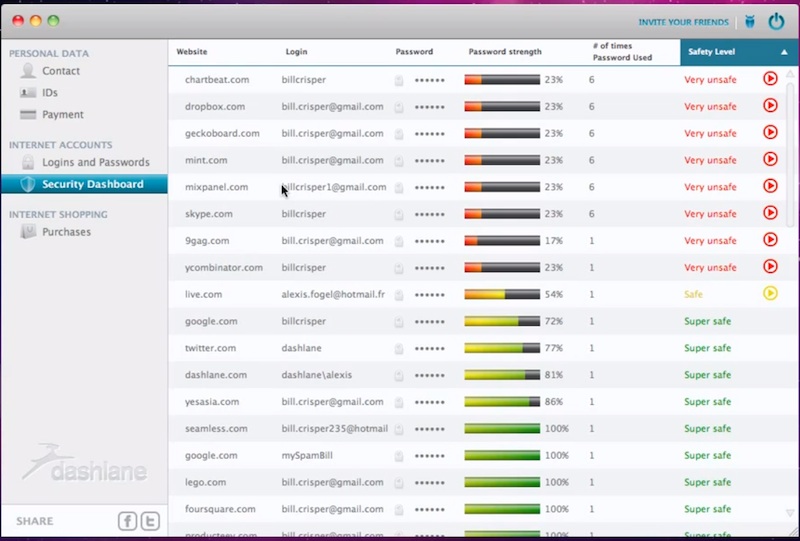
Task: Click yellow play icon for live.com
Action: coord(770,293)
